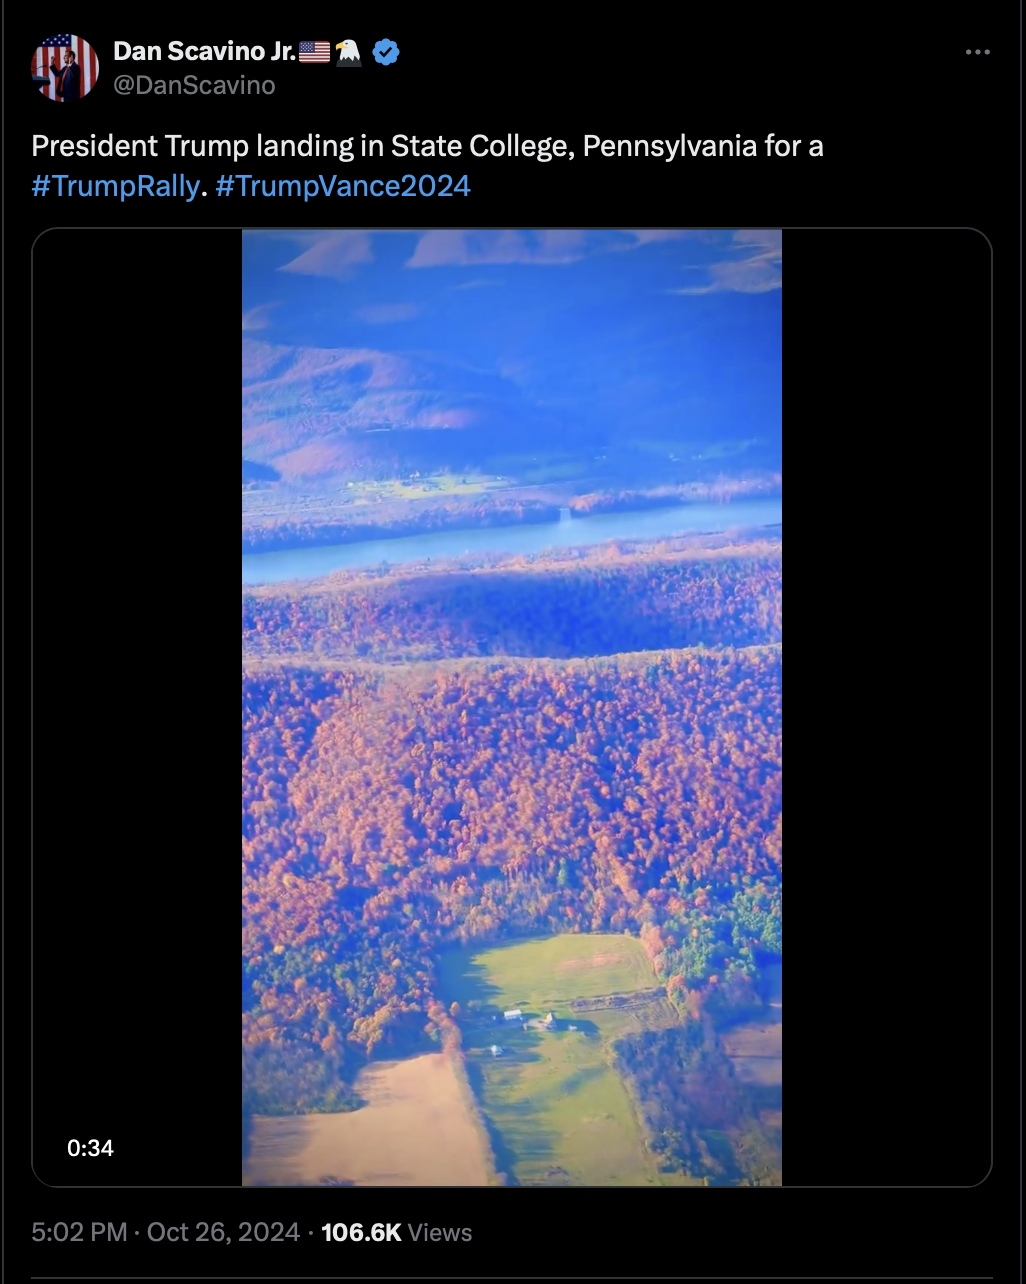Click the blue verified badge
Screen dimensions: 1026x1284
pos(386,52)
